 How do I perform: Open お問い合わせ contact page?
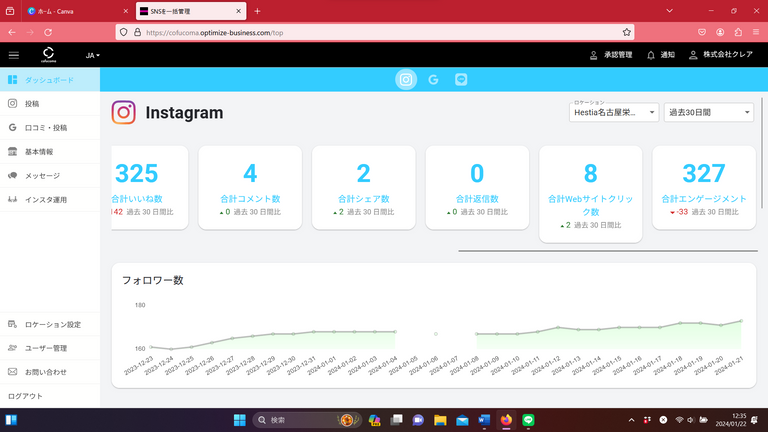point(45,372)
